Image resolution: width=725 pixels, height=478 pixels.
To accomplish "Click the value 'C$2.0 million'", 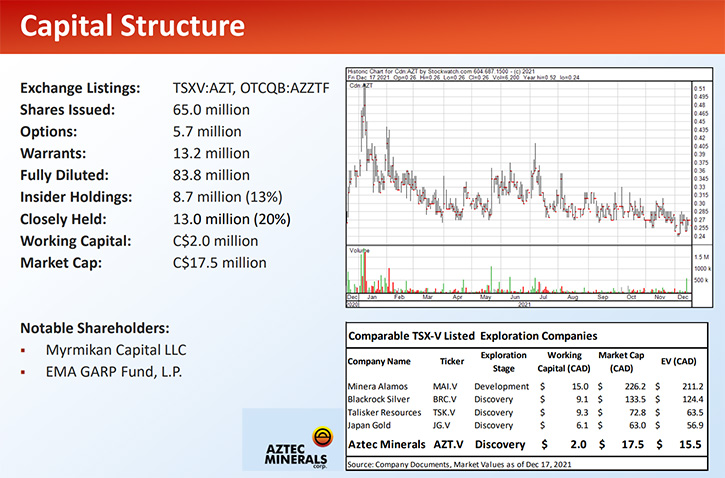I will [215, 241].
